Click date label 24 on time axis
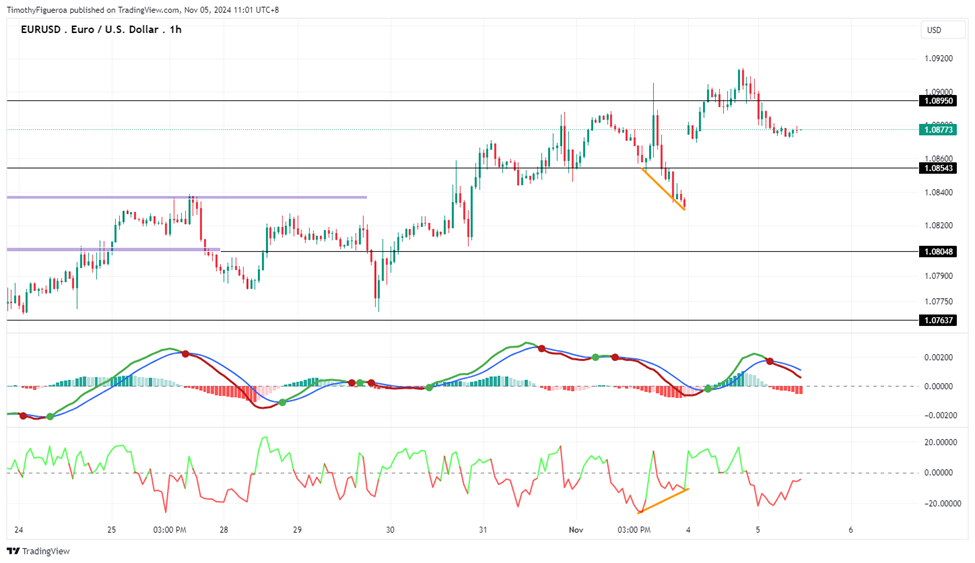975x563 pixels. click(19, 530)
